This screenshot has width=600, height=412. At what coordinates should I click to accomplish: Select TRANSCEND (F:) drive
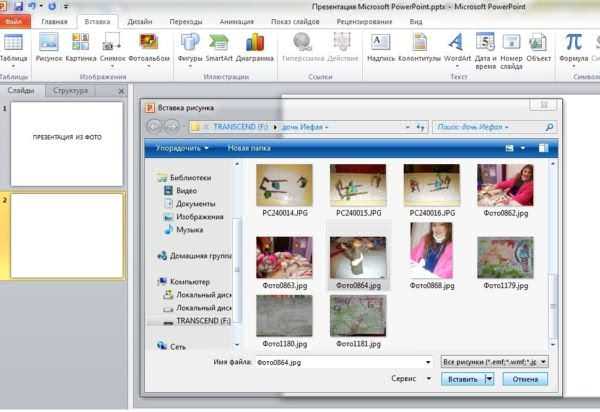click(198, 321)
